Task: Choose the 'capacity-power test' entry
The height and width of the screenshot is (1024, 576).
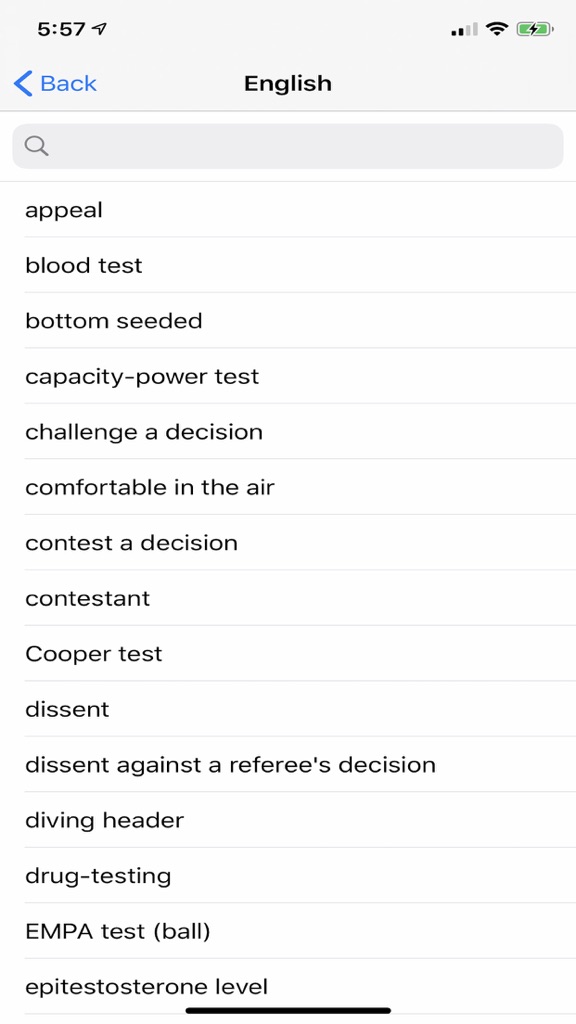Action: coord(288,376)
